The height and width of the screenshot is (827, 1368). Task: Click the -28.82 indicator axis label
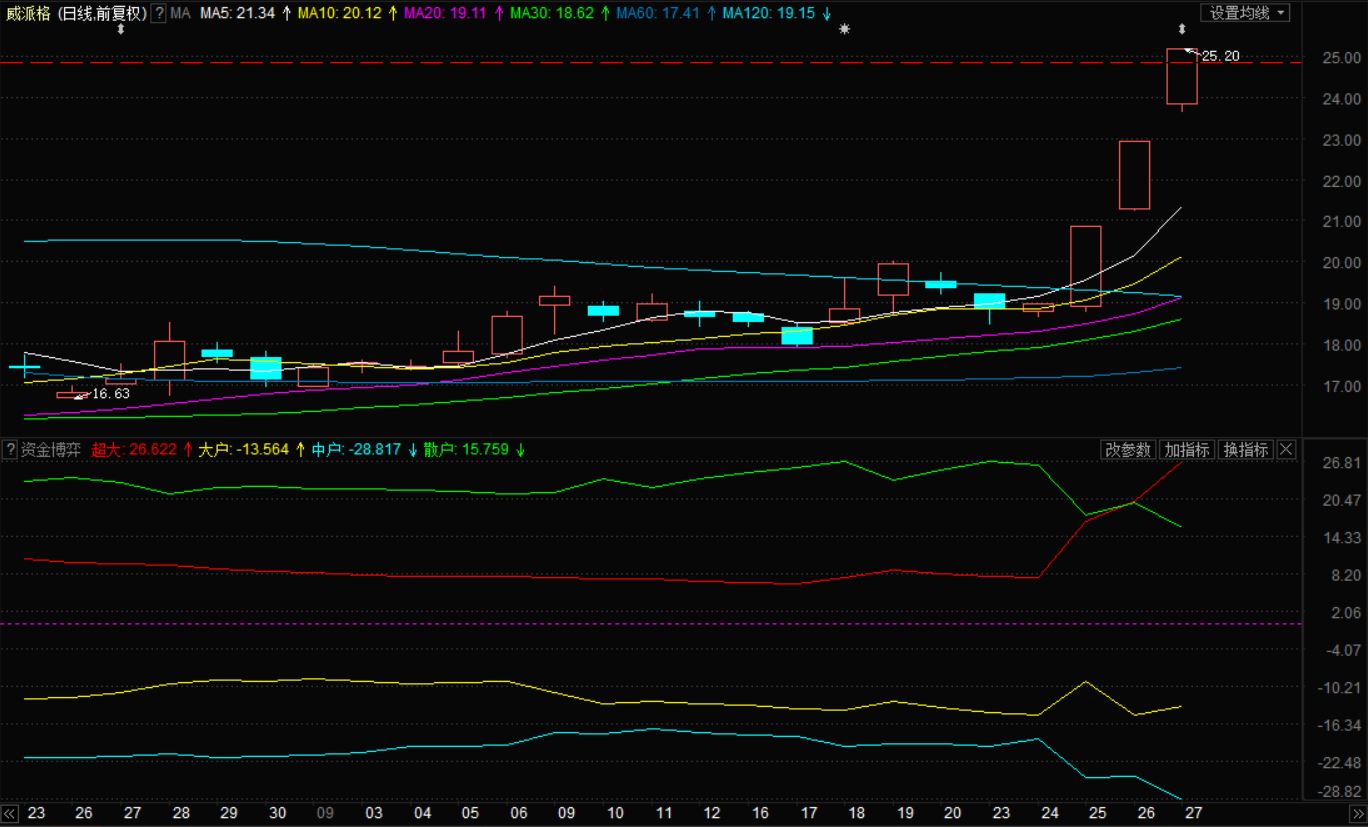pos(1339,792)
